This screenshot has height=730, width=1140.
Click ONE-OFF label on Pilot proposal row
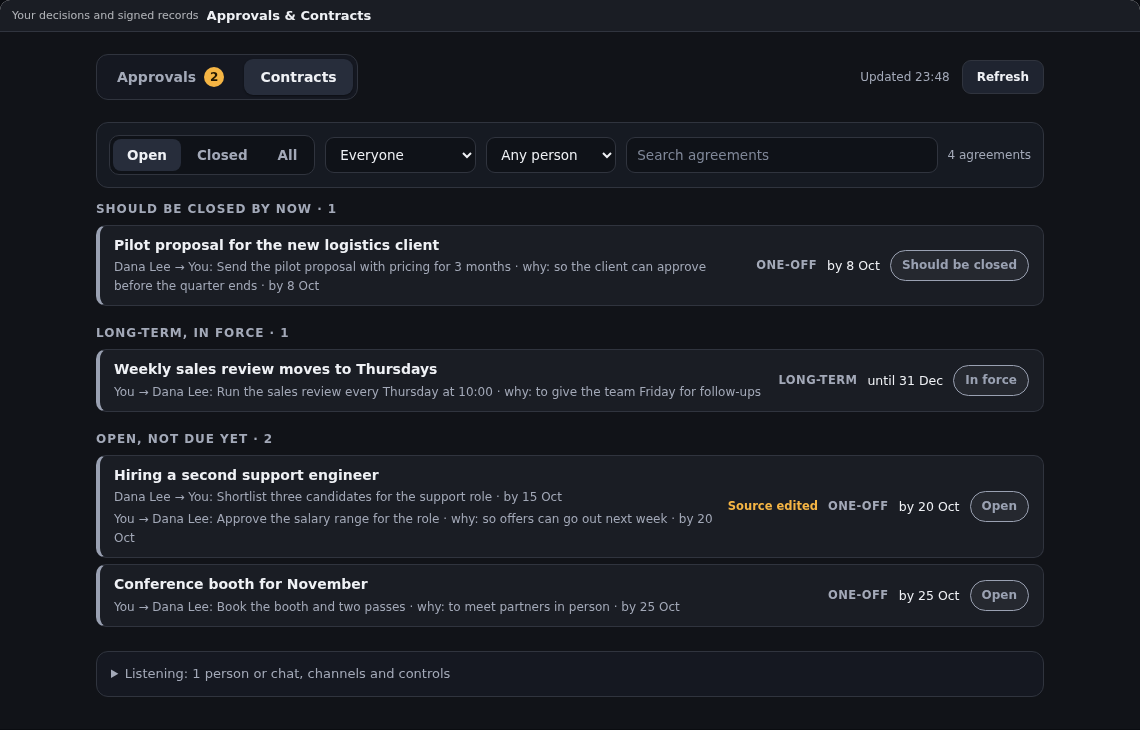(x=786, y=265)
